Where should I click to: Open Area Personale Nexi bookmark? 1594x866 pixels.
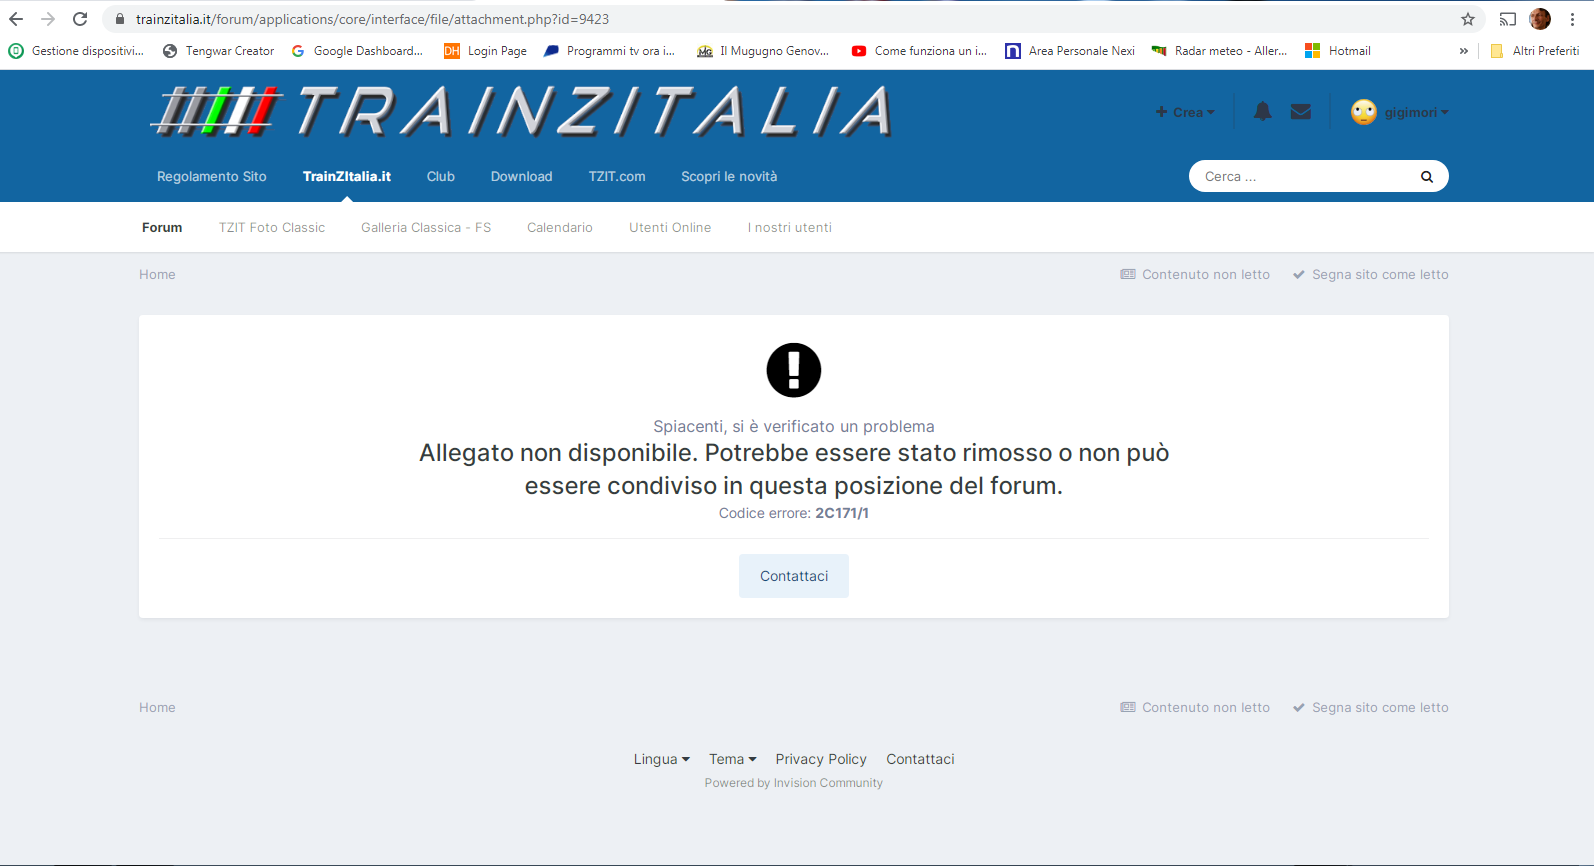(1070, 51)
